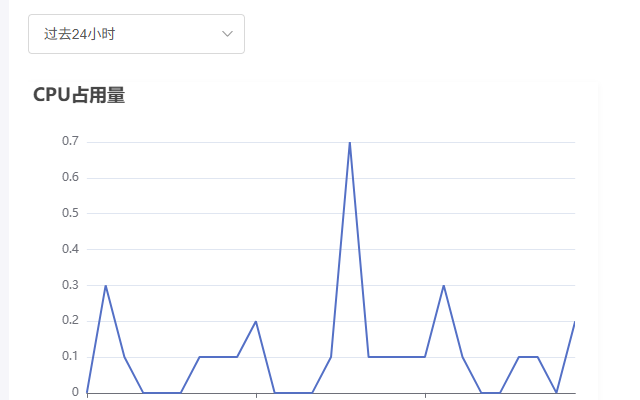The height and width of the screenshot is (400, 640).
Task: Click the flat 0.1 segment after the tallest spike
Action: click(397, 356)
